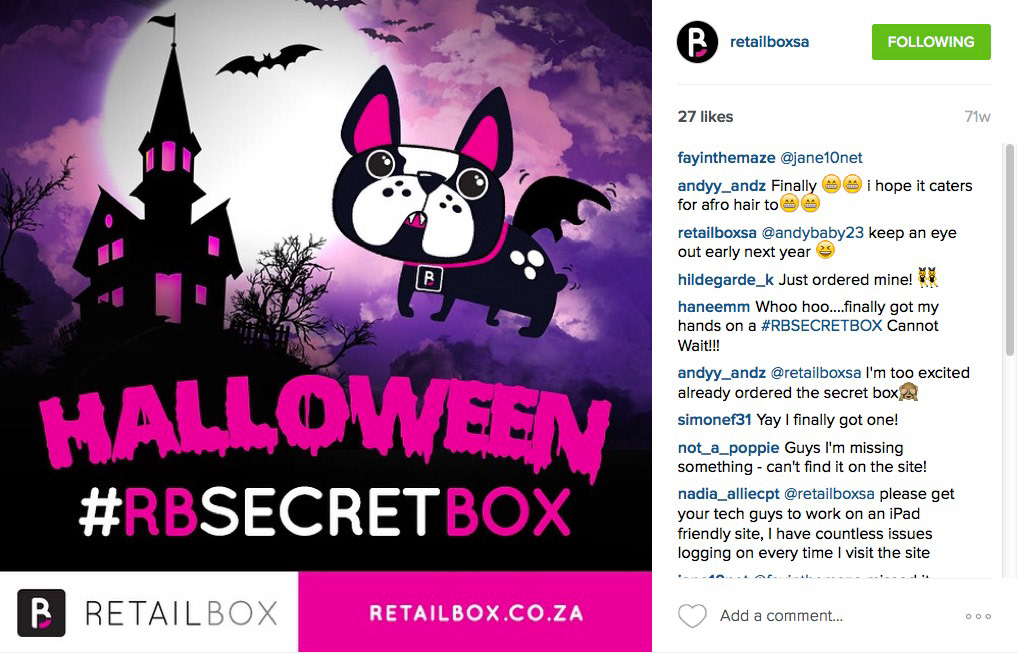Screen dimensions: 1017x653
Task: Click the retailboxsa profile avatar
Action: point(697,42)
